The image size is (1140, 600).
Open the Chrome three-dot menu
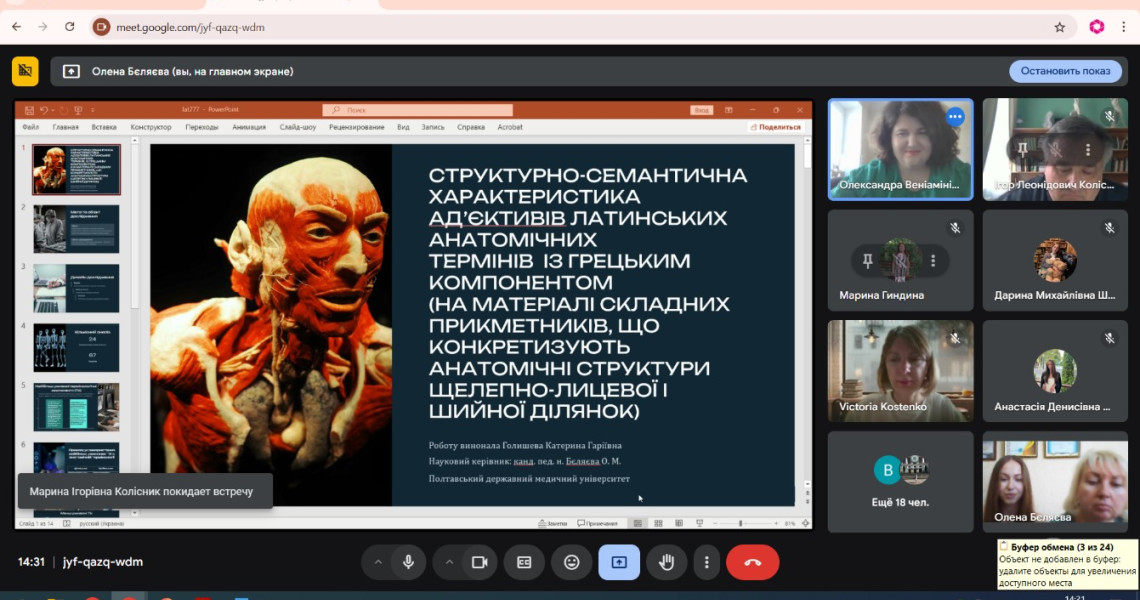point(1123,27)
